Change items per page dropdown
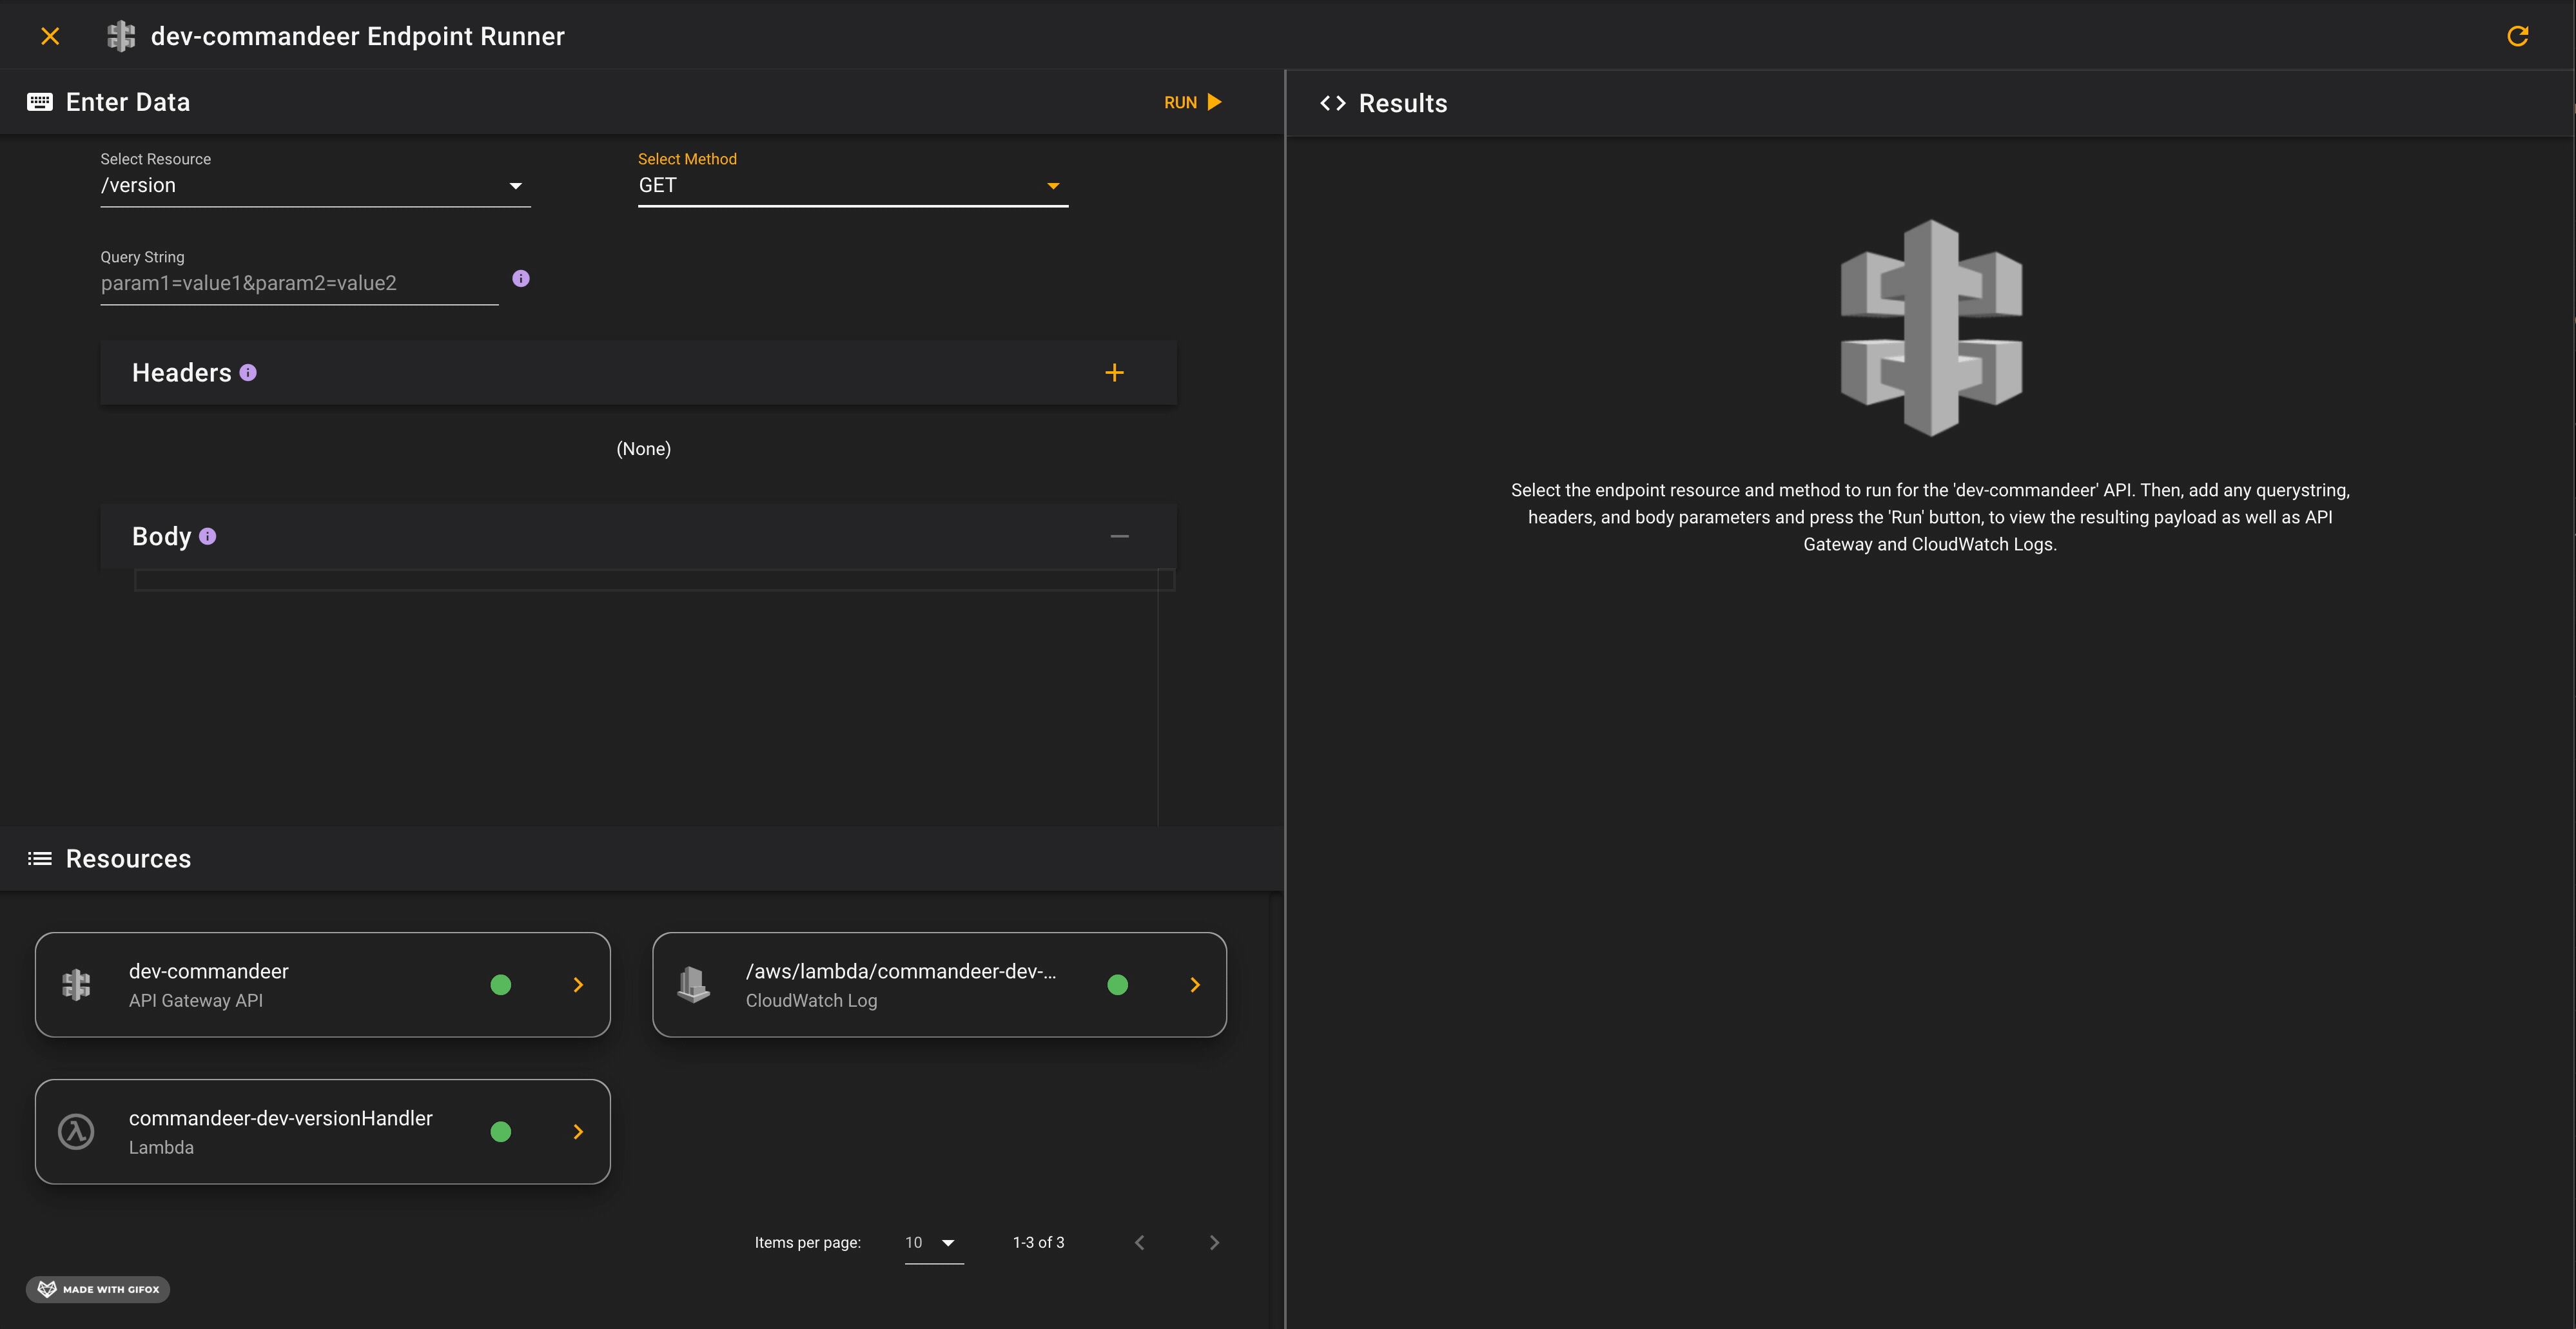Screen dimensions: 2576x1329 (x=934, y=1243)
